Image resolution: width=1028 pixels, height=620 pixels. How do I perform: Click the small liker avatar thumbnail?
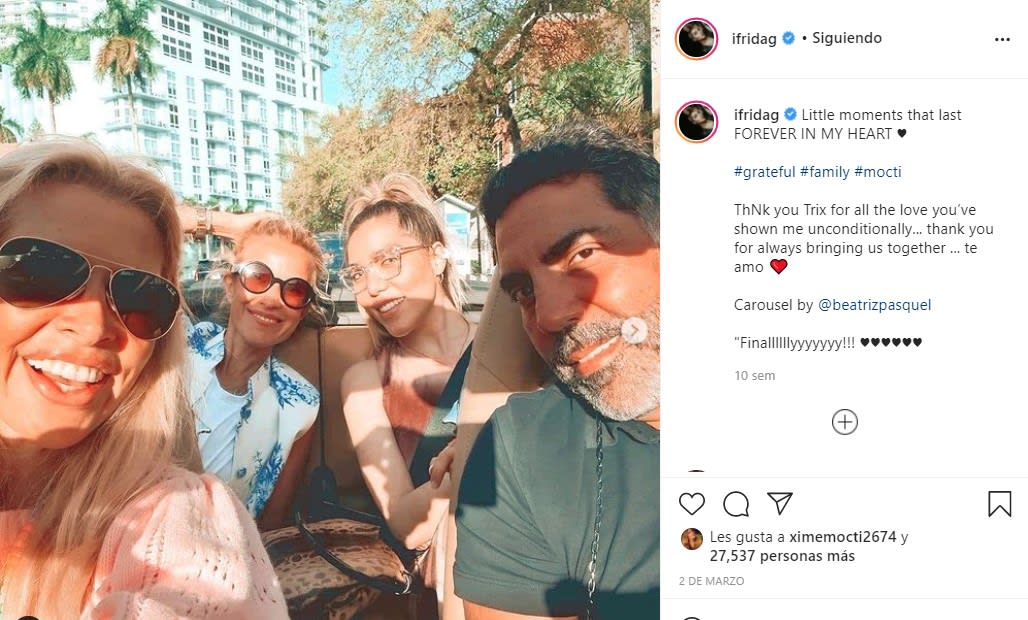[x=692, y=539]
